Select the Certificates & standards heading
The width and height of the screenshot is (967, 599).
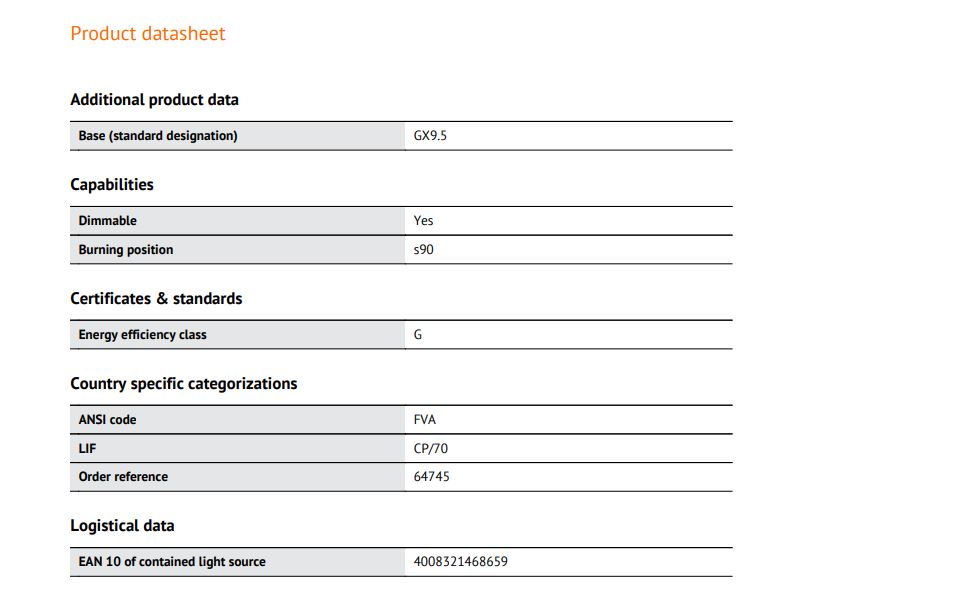click(x=156, y=299)
